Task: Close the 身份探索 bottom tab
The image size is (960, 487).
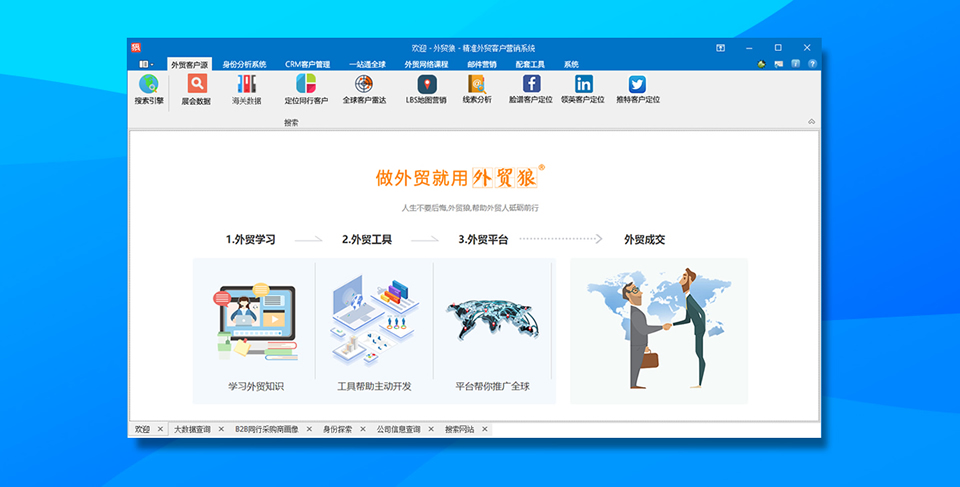Action: (362, 429)
